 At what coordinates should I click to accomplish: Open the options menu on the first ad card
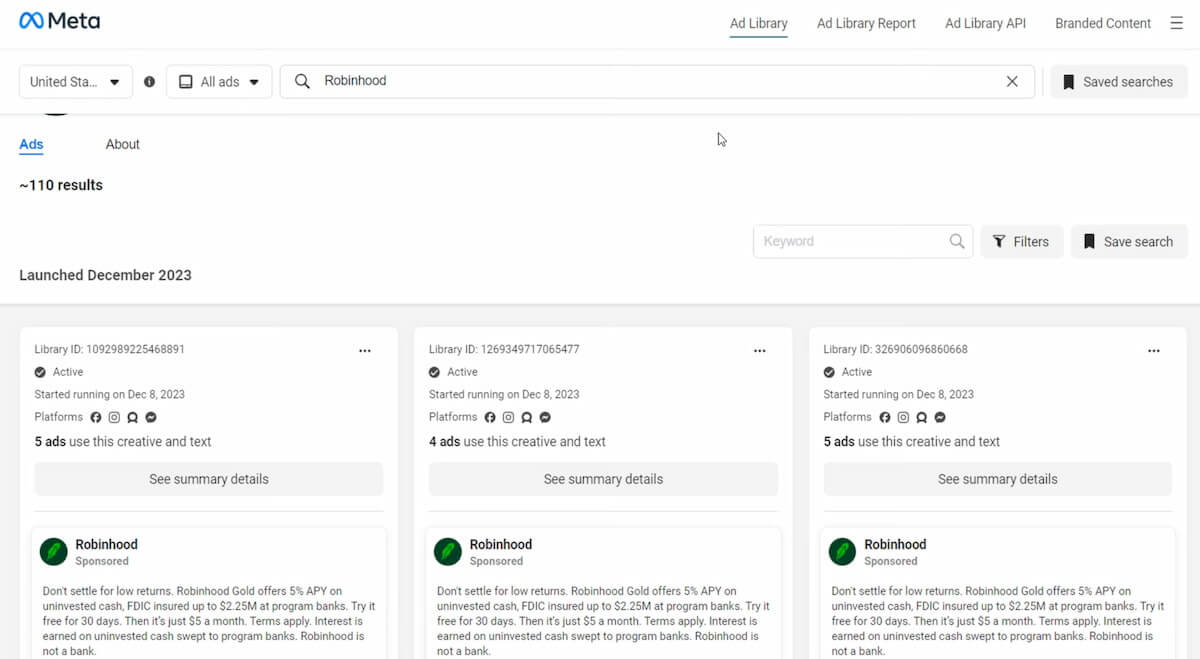(x=365, y=350)
